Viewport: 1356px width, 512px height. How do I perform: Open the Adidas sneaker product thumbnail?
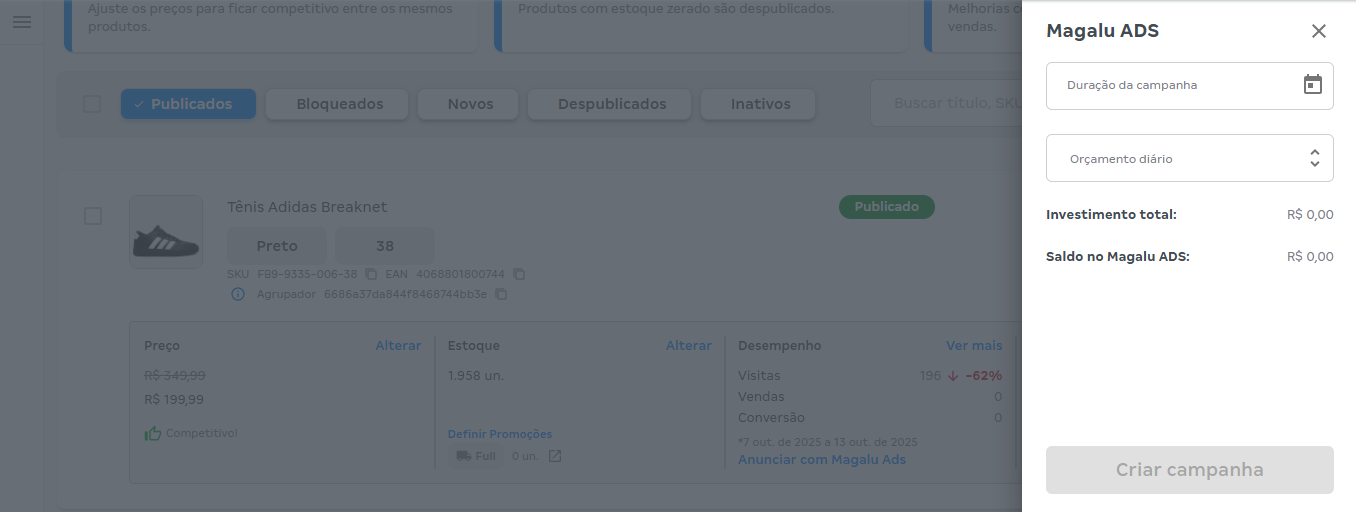pos(166,232)
